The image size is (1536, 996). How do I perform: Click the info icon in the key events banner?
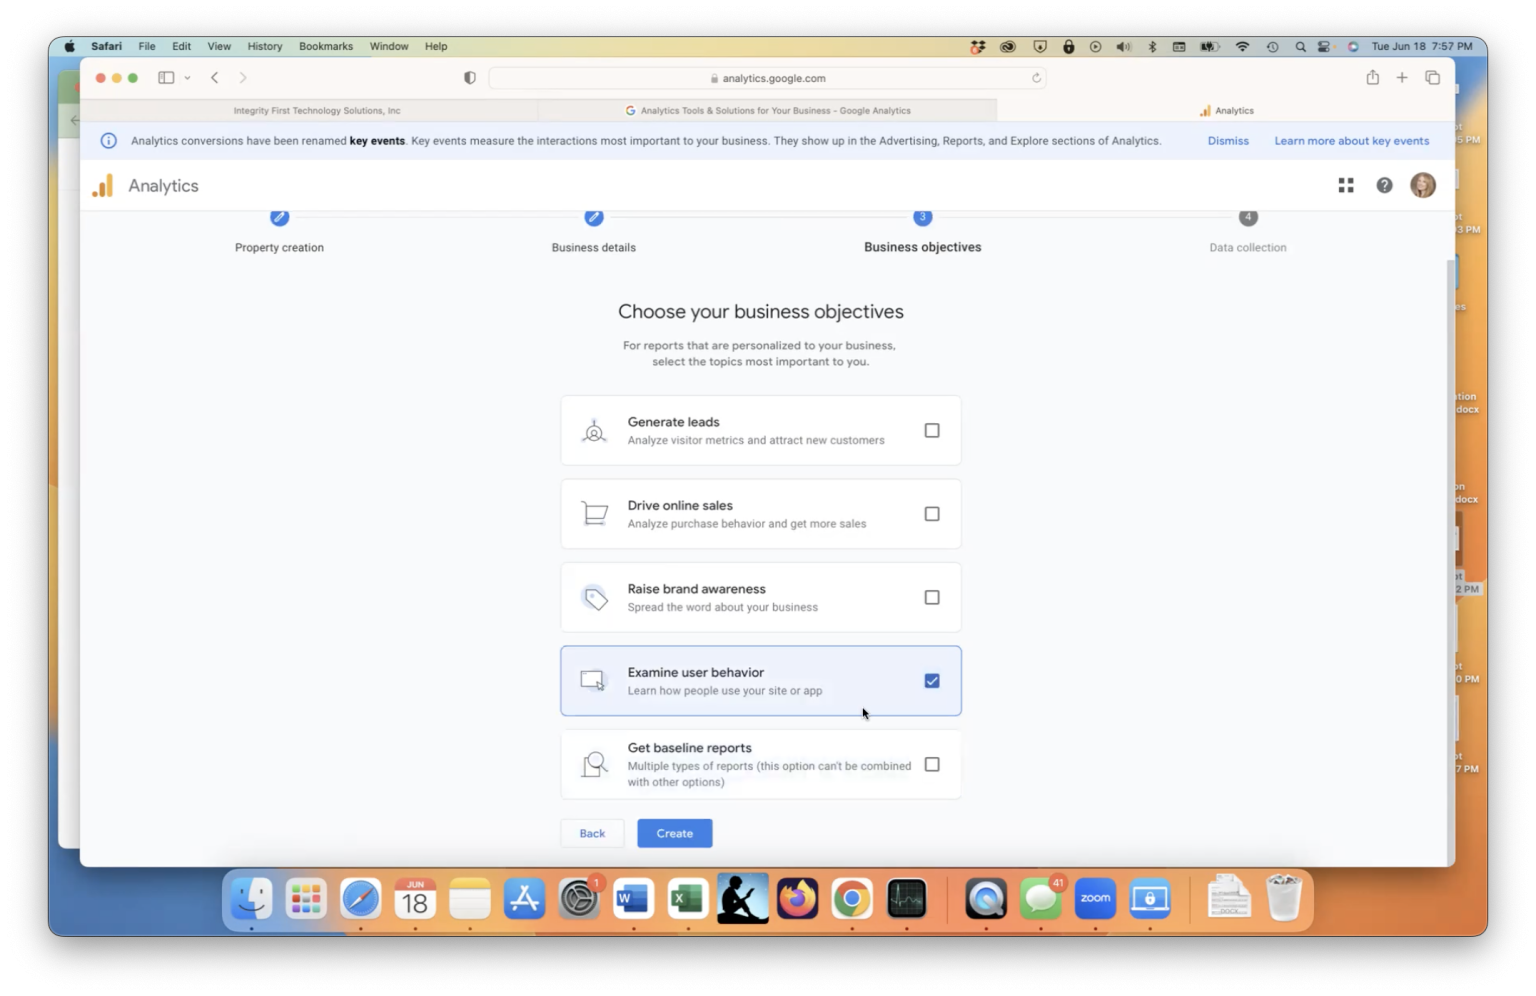[108, 140]
